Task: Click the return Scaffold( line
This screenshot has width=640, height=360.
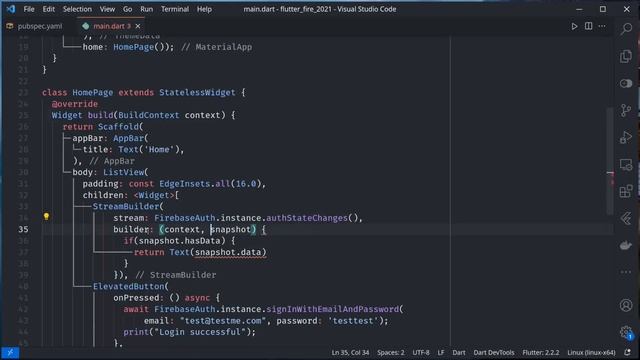Action: (103, 127)
